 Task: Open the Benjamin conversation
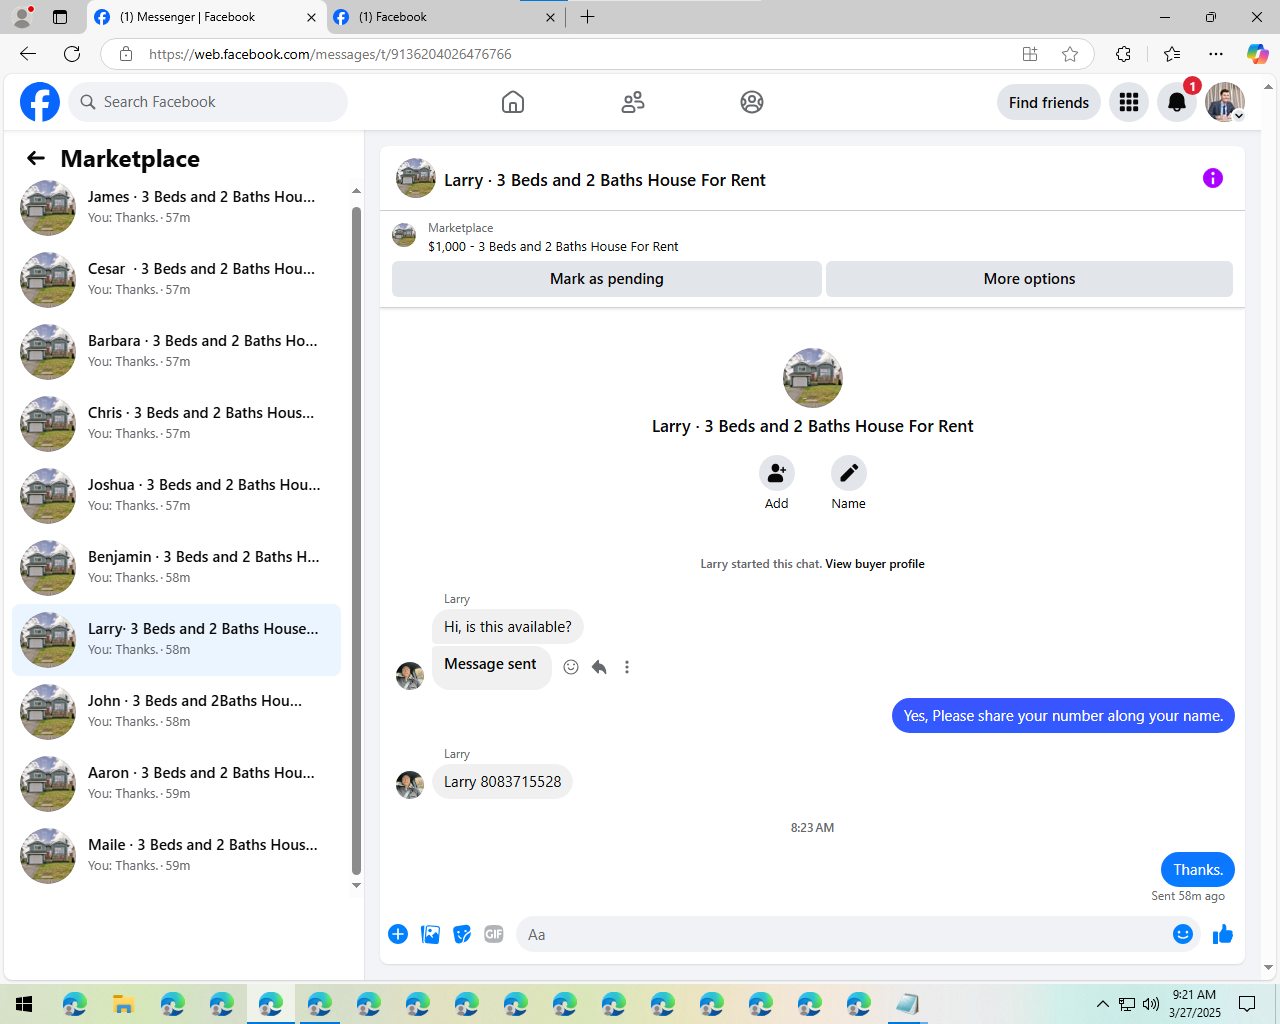click(176, 568)
